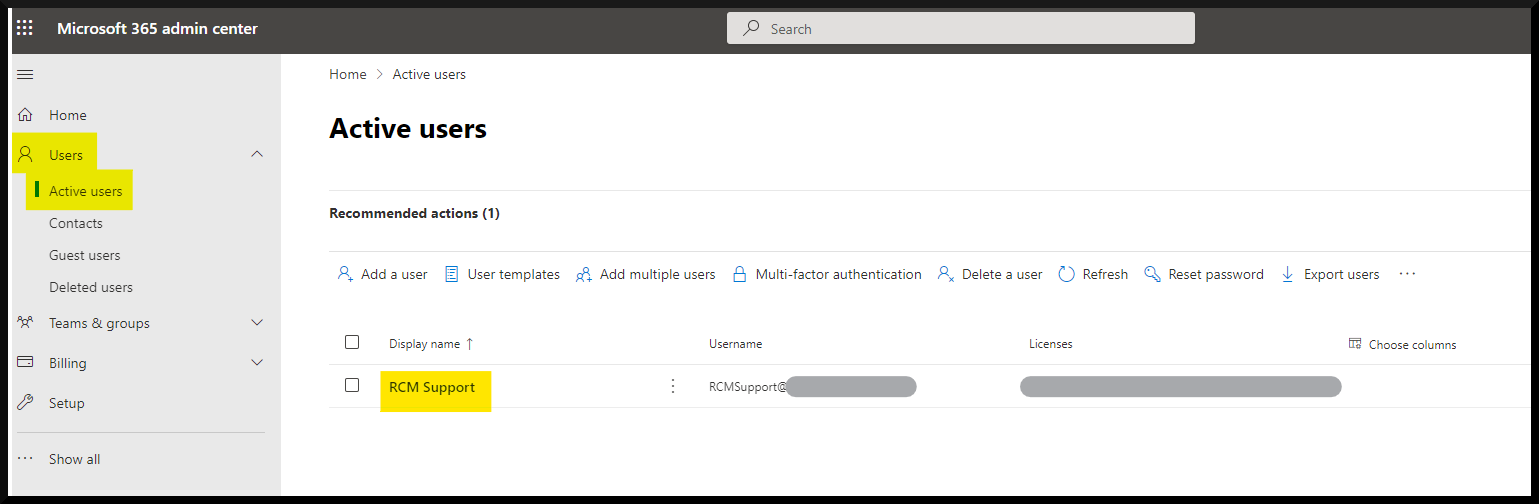This screenshot has height=504, width=1539.
Task: Open Setup in the navigation
Action: (x=67, y=403)
